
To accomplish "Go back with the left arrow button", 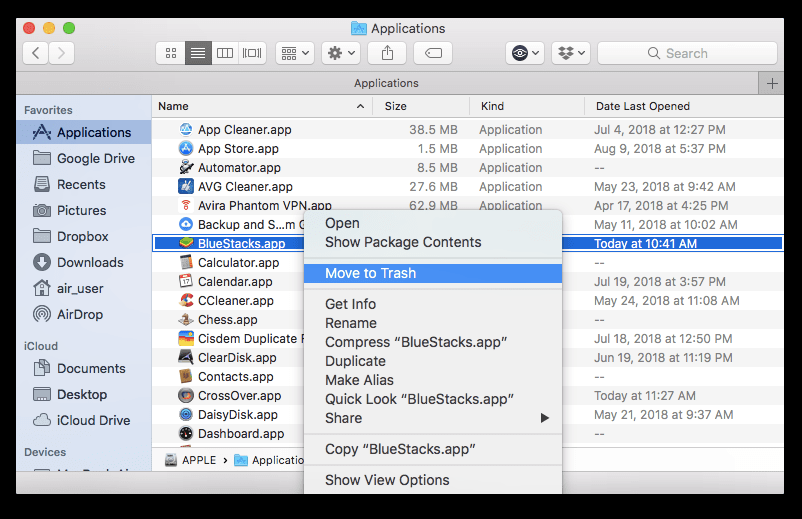I will 36,53.
